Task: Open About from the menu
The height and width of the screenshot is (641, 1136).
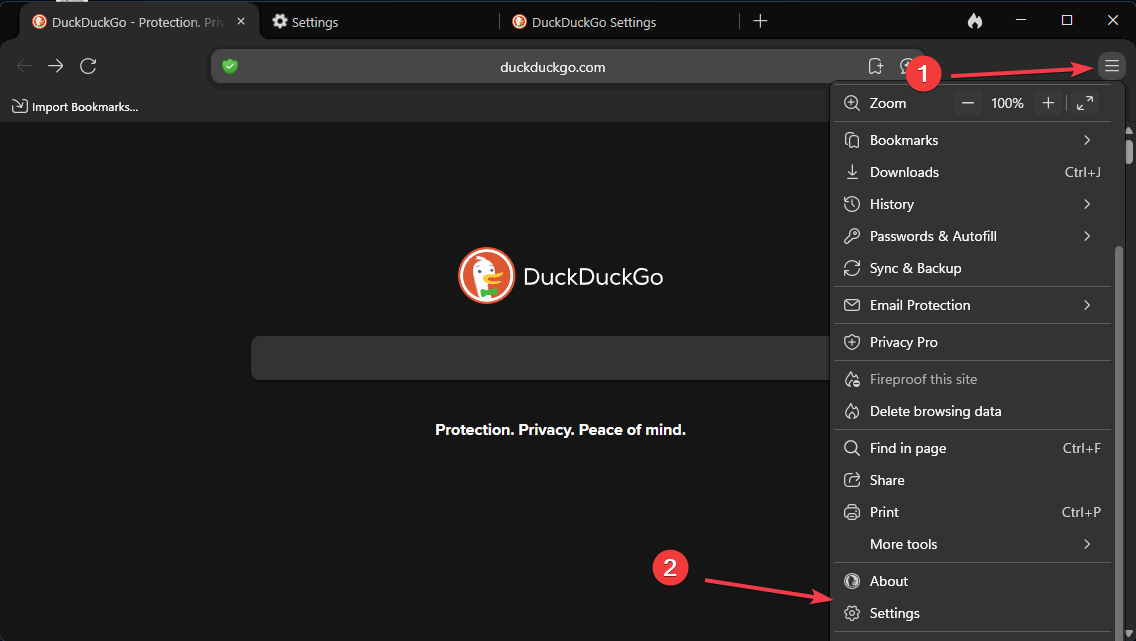Action: coord(972,581)
